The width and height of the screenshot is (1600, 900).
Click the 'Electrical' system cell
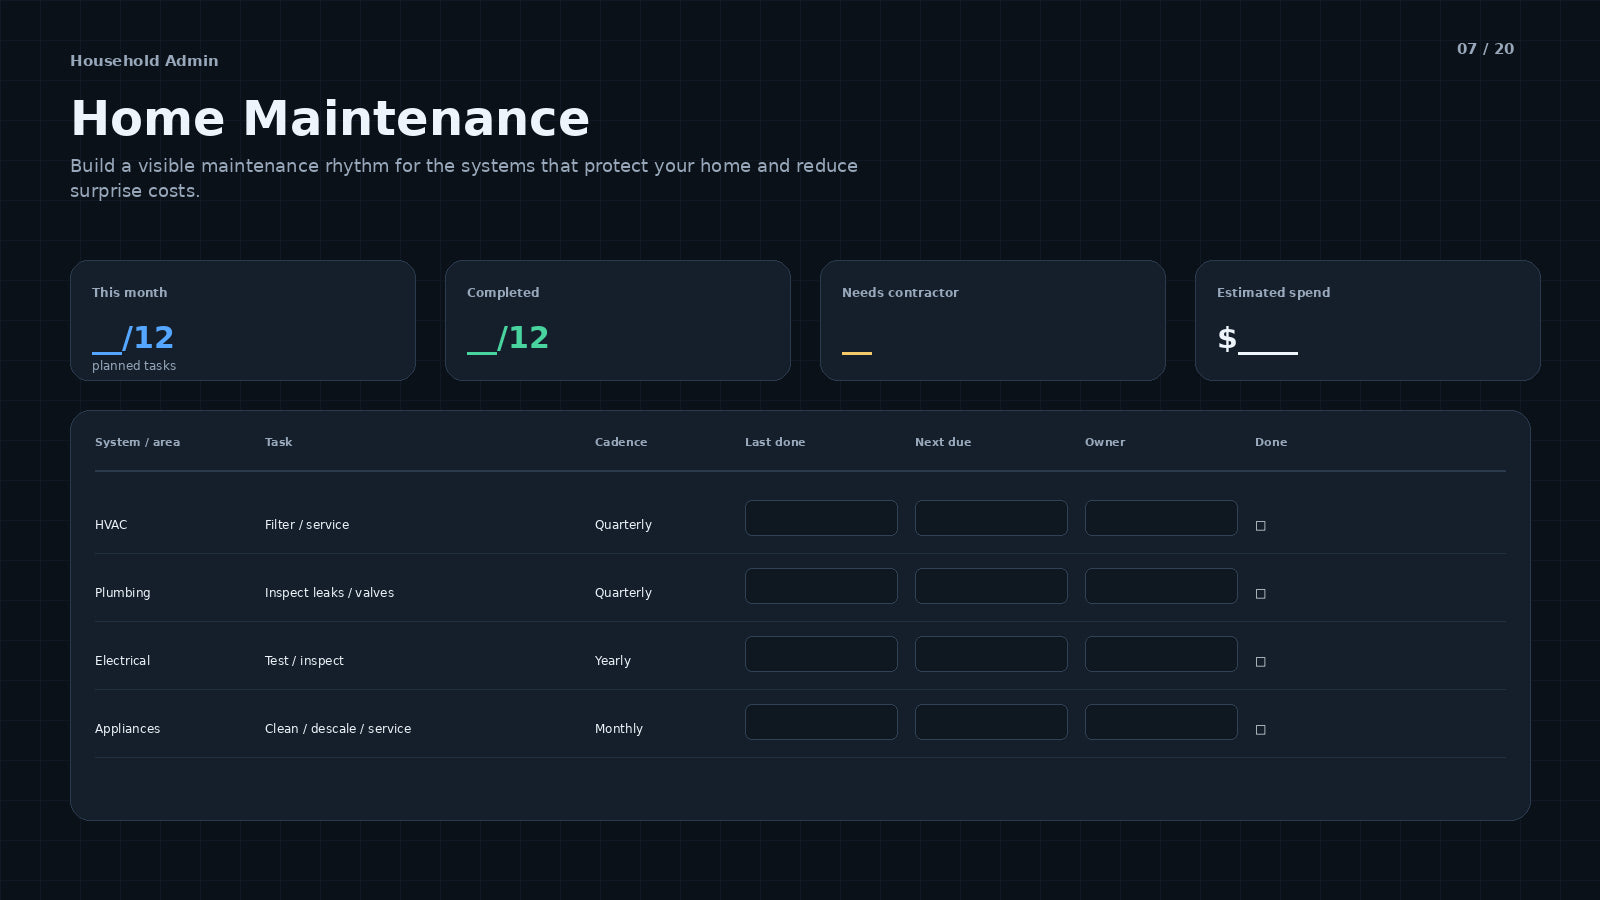(x=122, y=661)
